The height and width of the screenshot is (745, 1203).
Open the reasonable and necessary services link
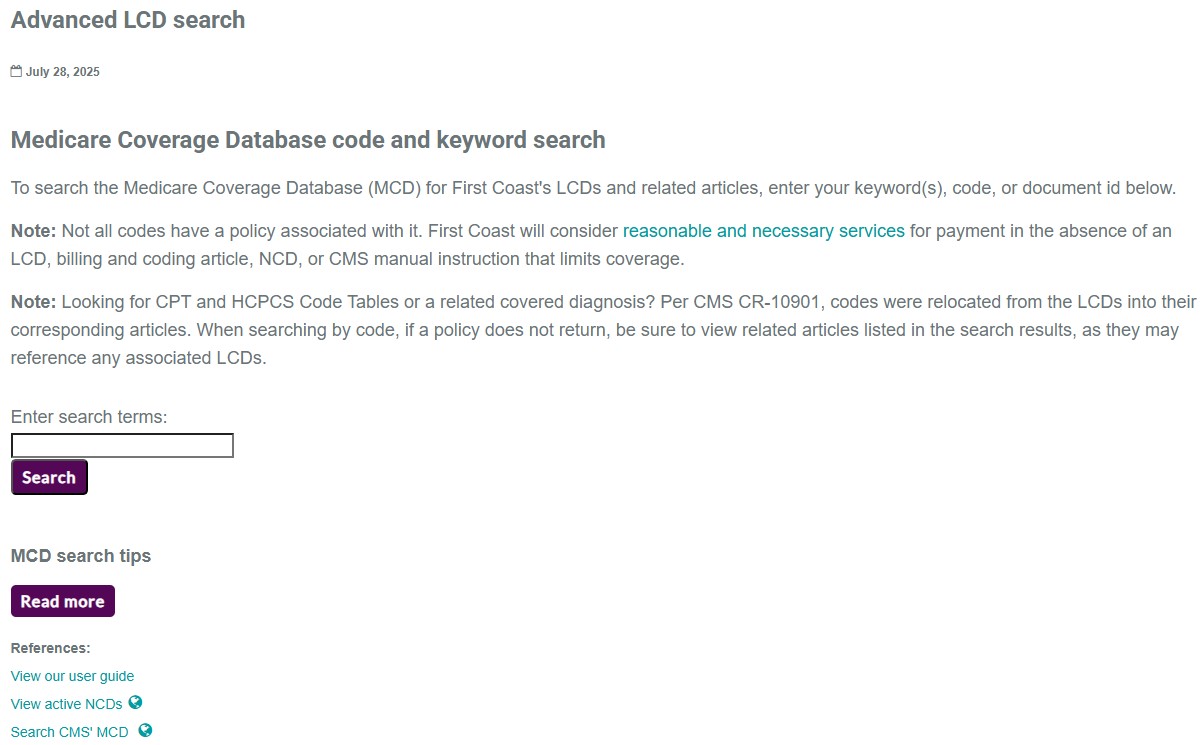click(x=763, y=230)
